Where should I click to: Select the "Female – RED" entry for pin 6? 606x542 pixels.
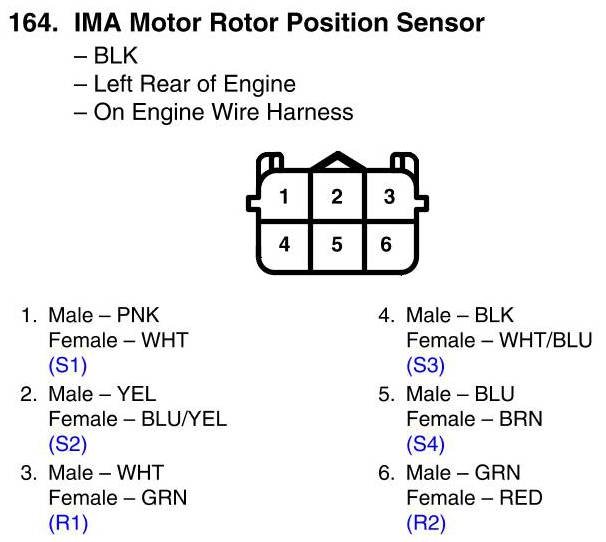pos(474,497)
